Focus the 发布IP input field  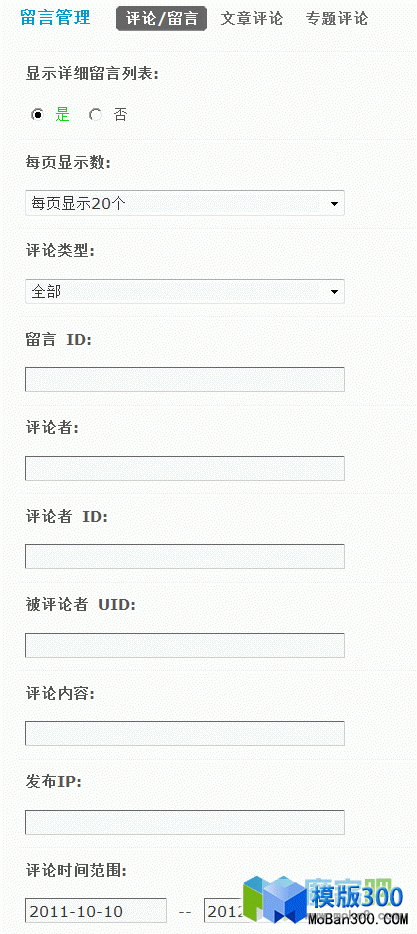(x=185, y=822)
